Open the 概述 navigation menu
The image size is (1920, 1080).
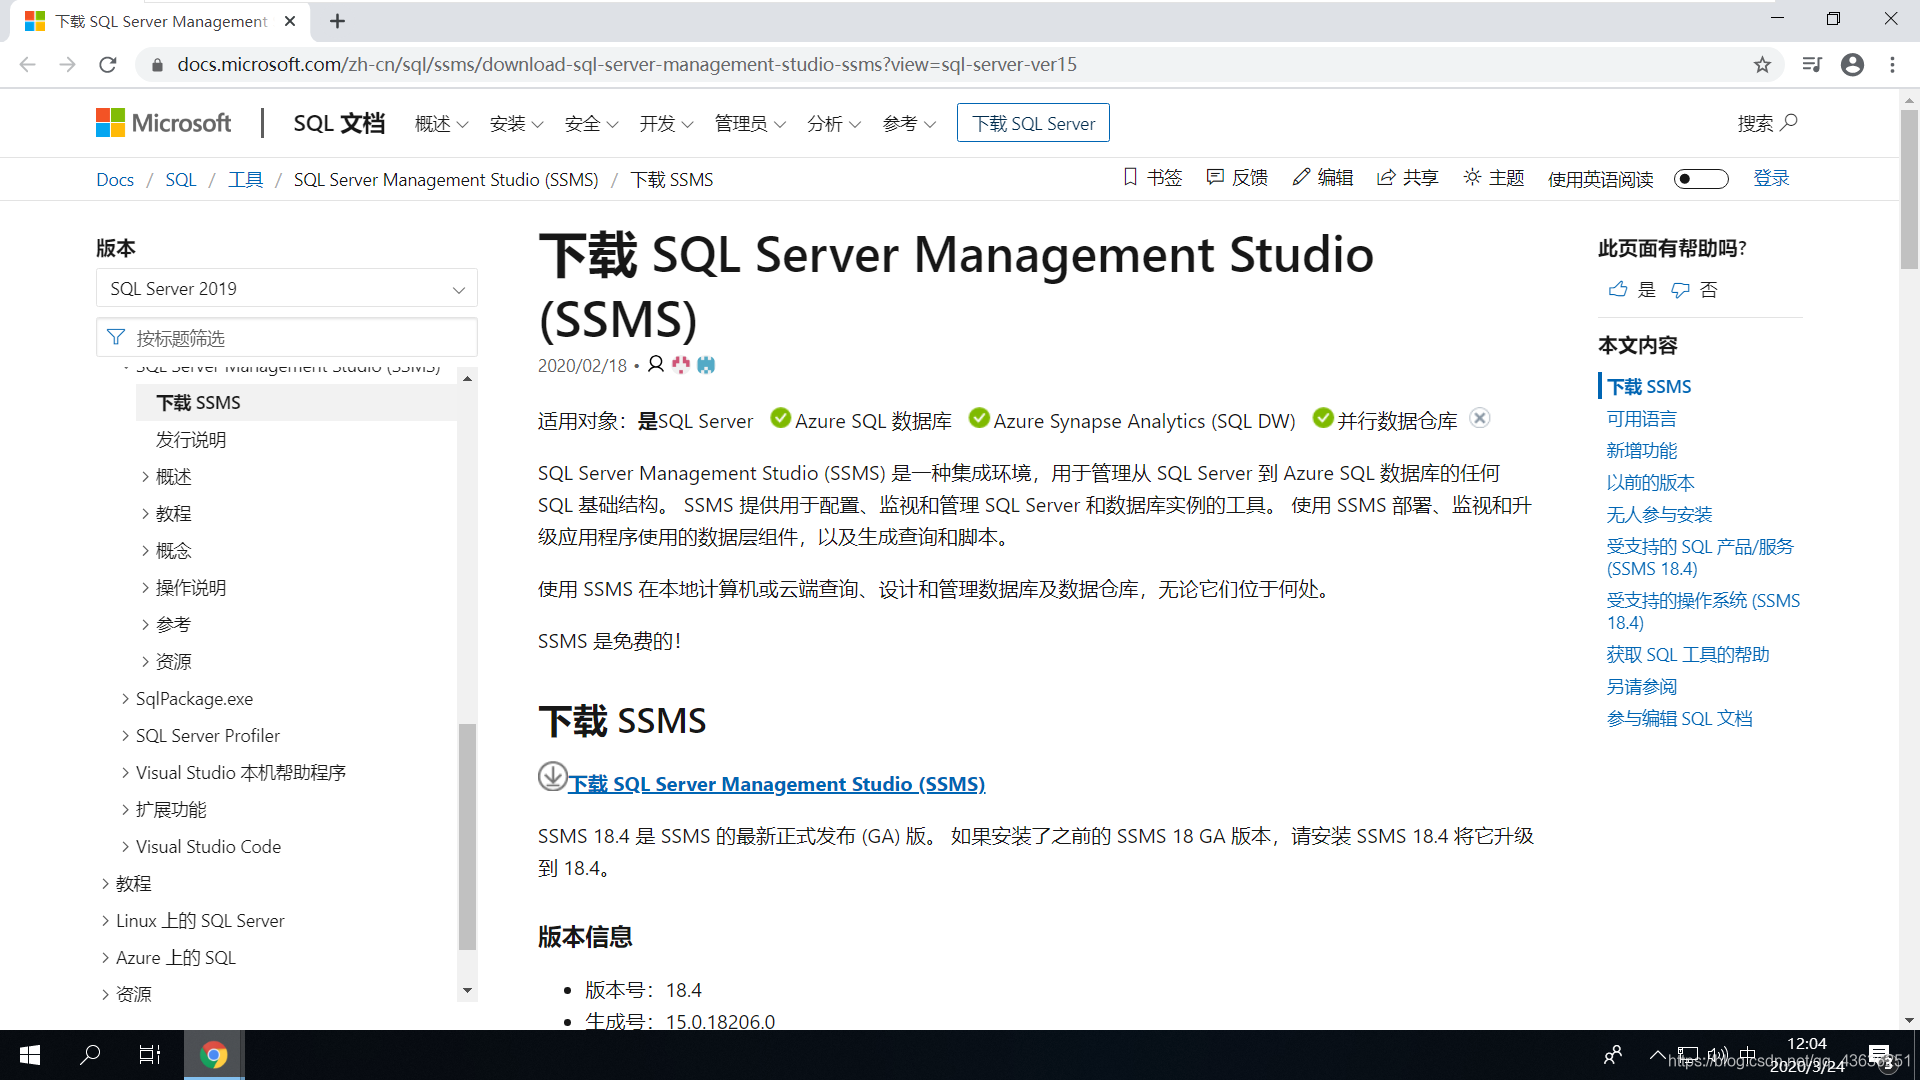pos(441,123)
